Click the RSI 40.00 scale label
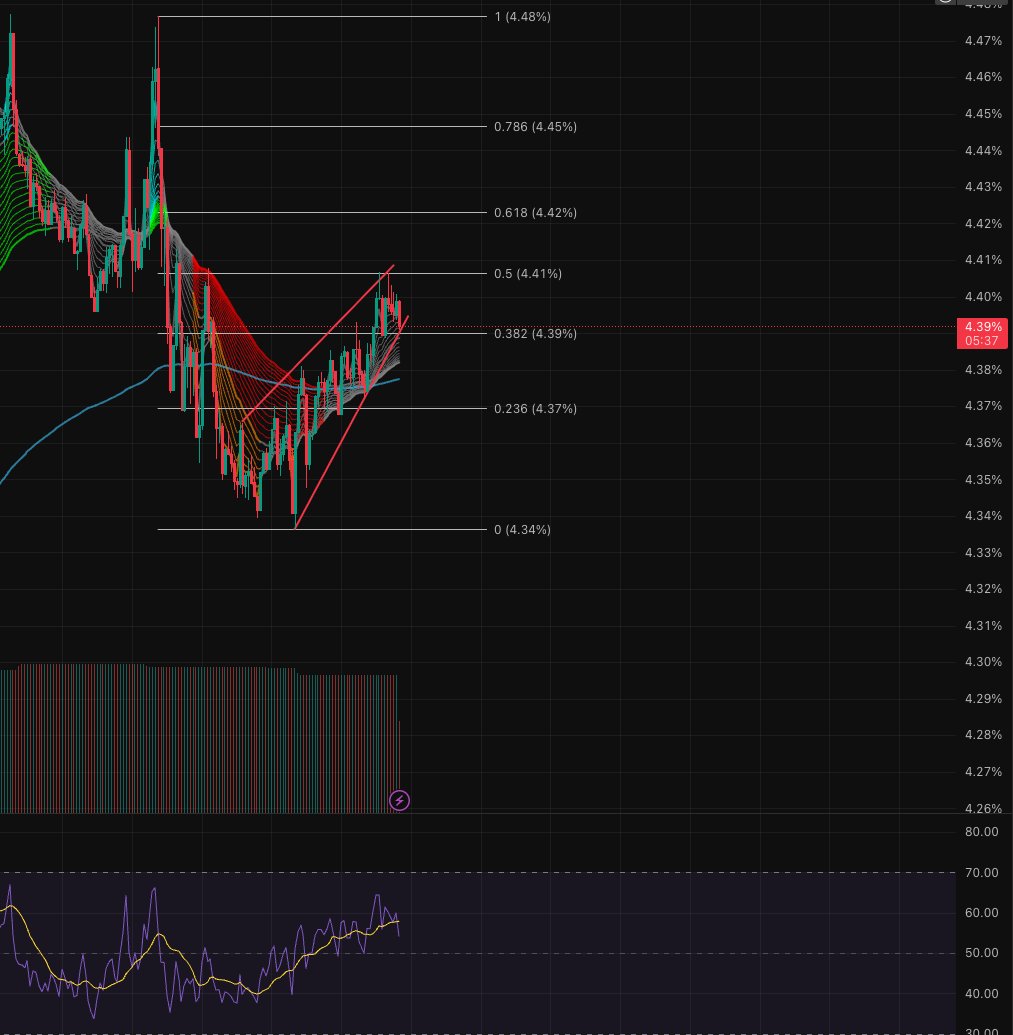This screenshot has width=1013, height=1035. (982, 993)
